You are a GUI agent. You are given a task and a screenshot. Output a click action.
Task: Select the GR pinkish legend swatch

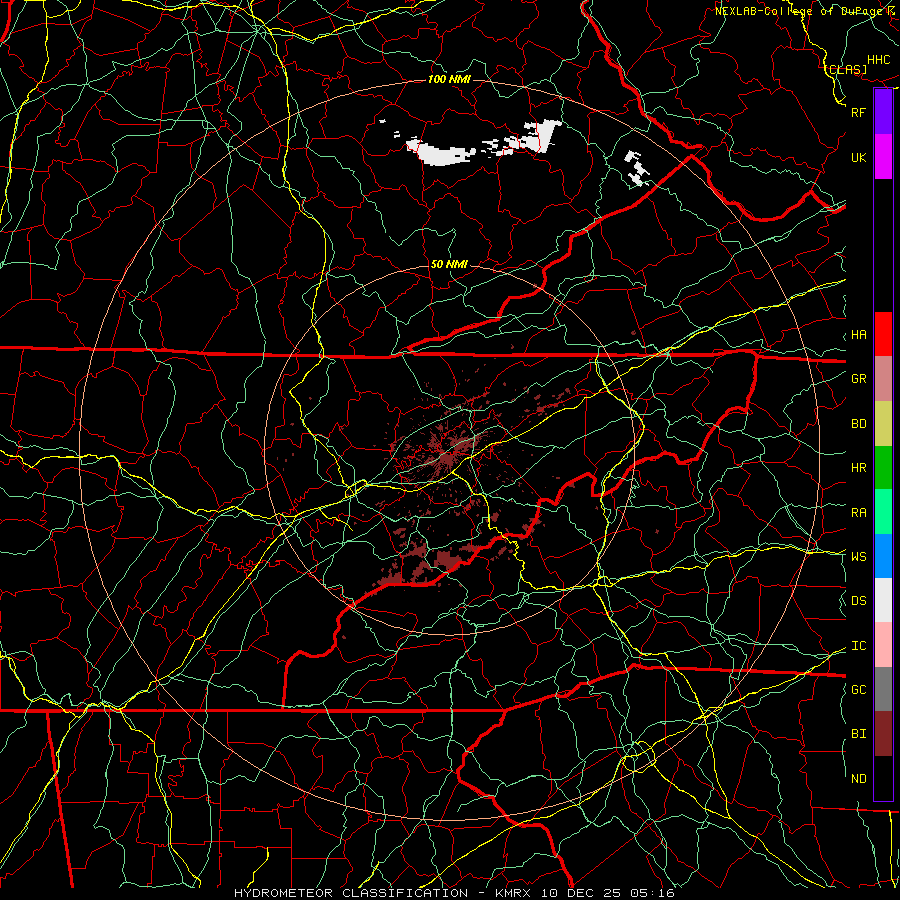click(883, 378)
